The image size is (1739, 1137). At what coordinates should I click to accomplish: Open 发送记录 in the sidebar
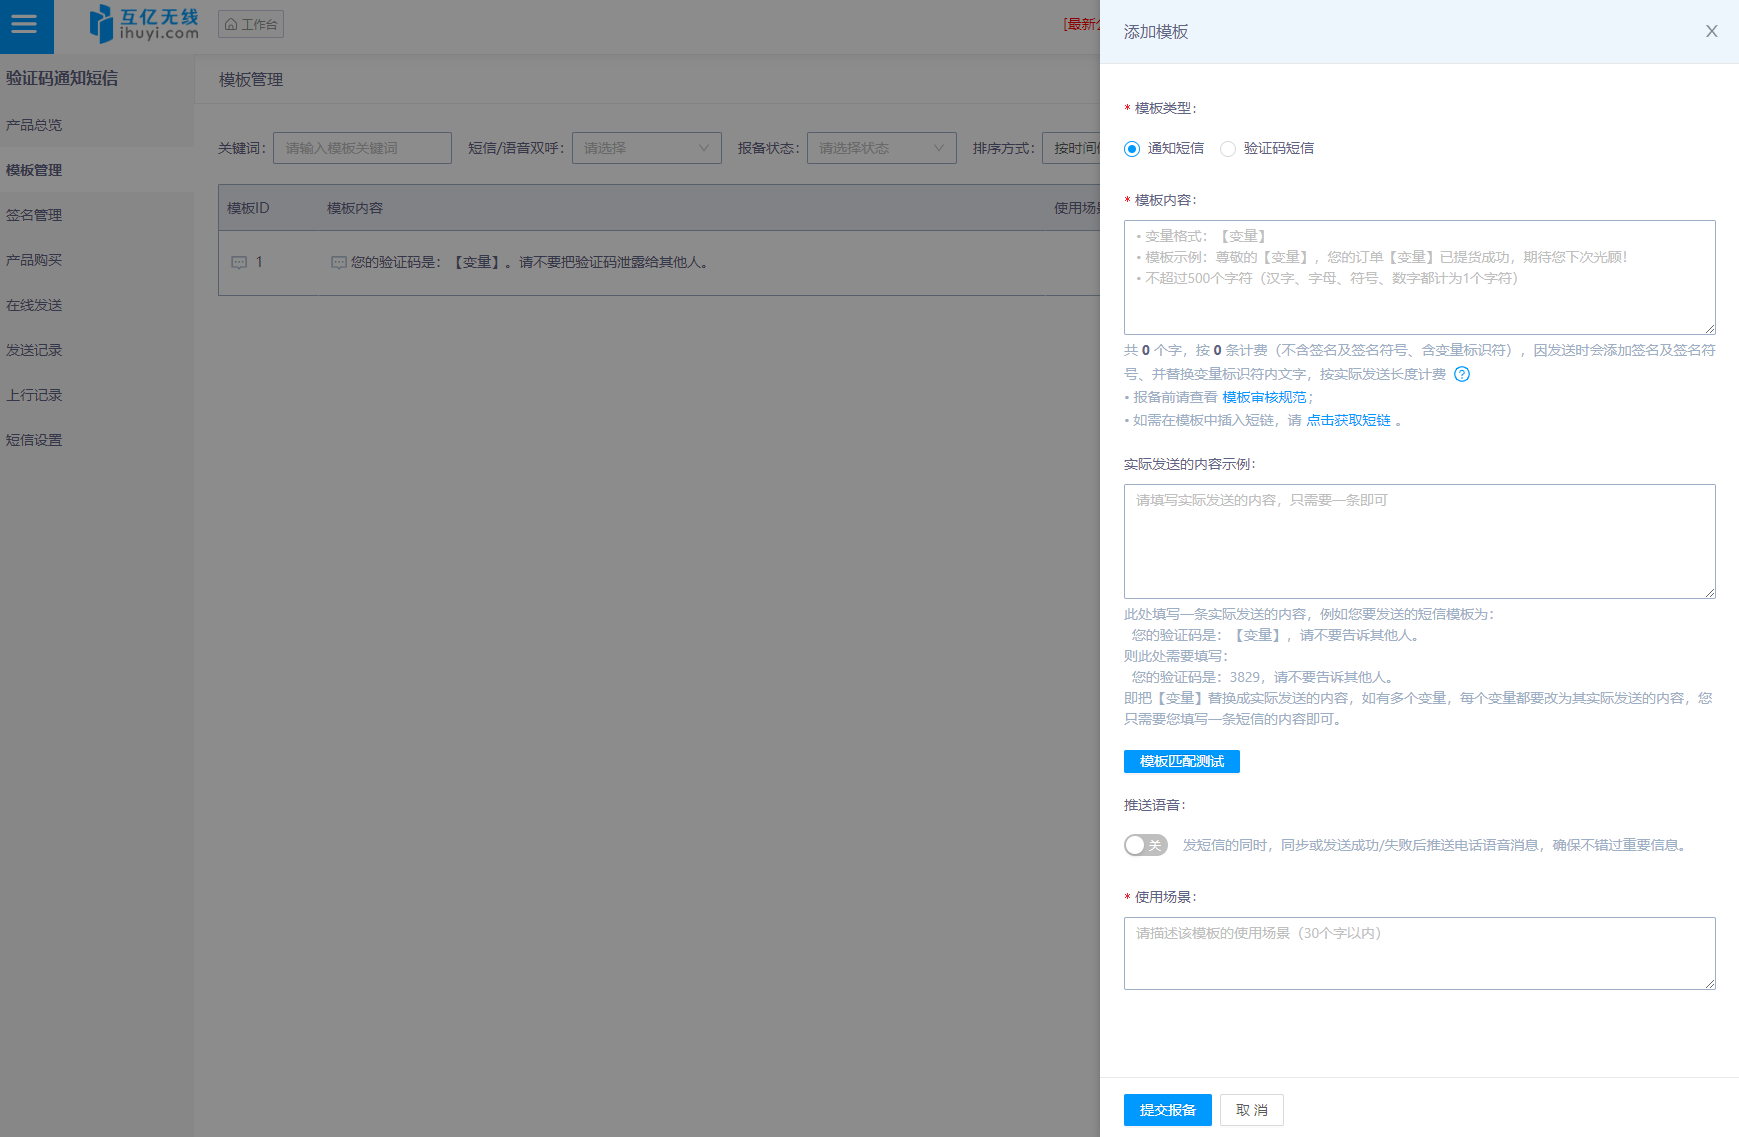pyautogui.click(x=34, y=350)
